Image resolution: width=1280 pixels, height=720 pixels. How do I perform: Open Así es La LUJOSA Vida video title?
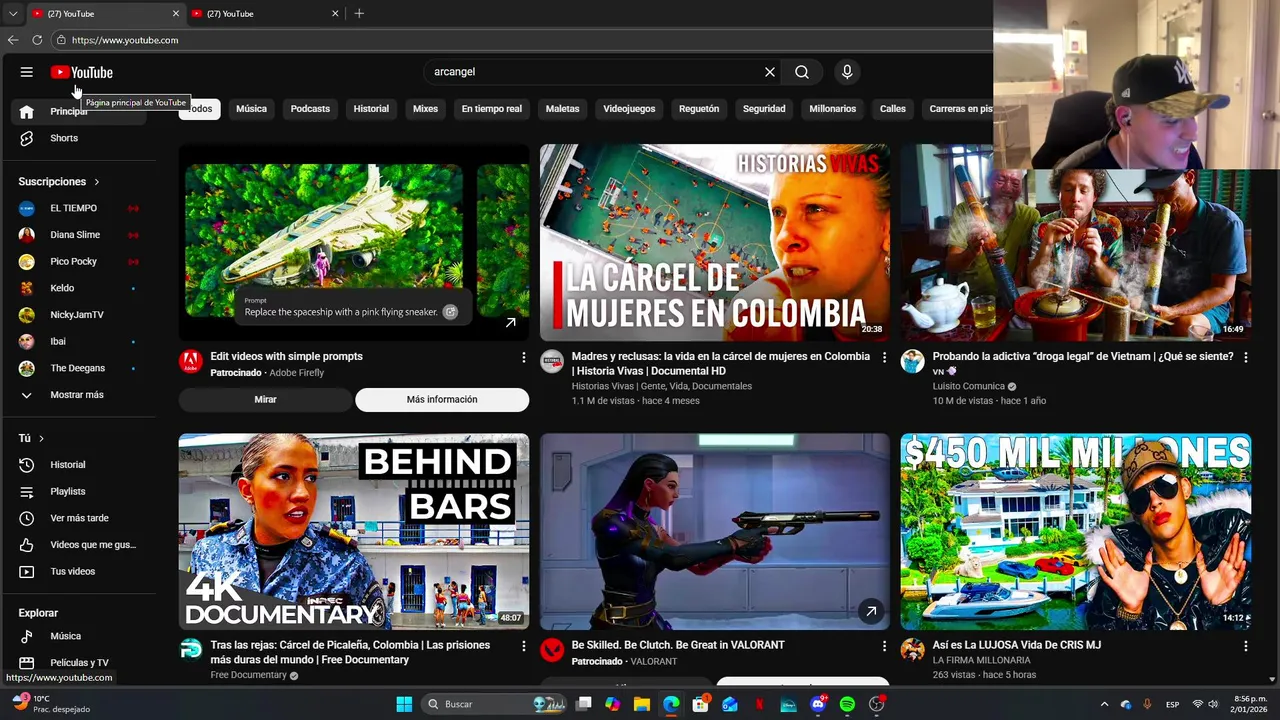coord(1016,645)
